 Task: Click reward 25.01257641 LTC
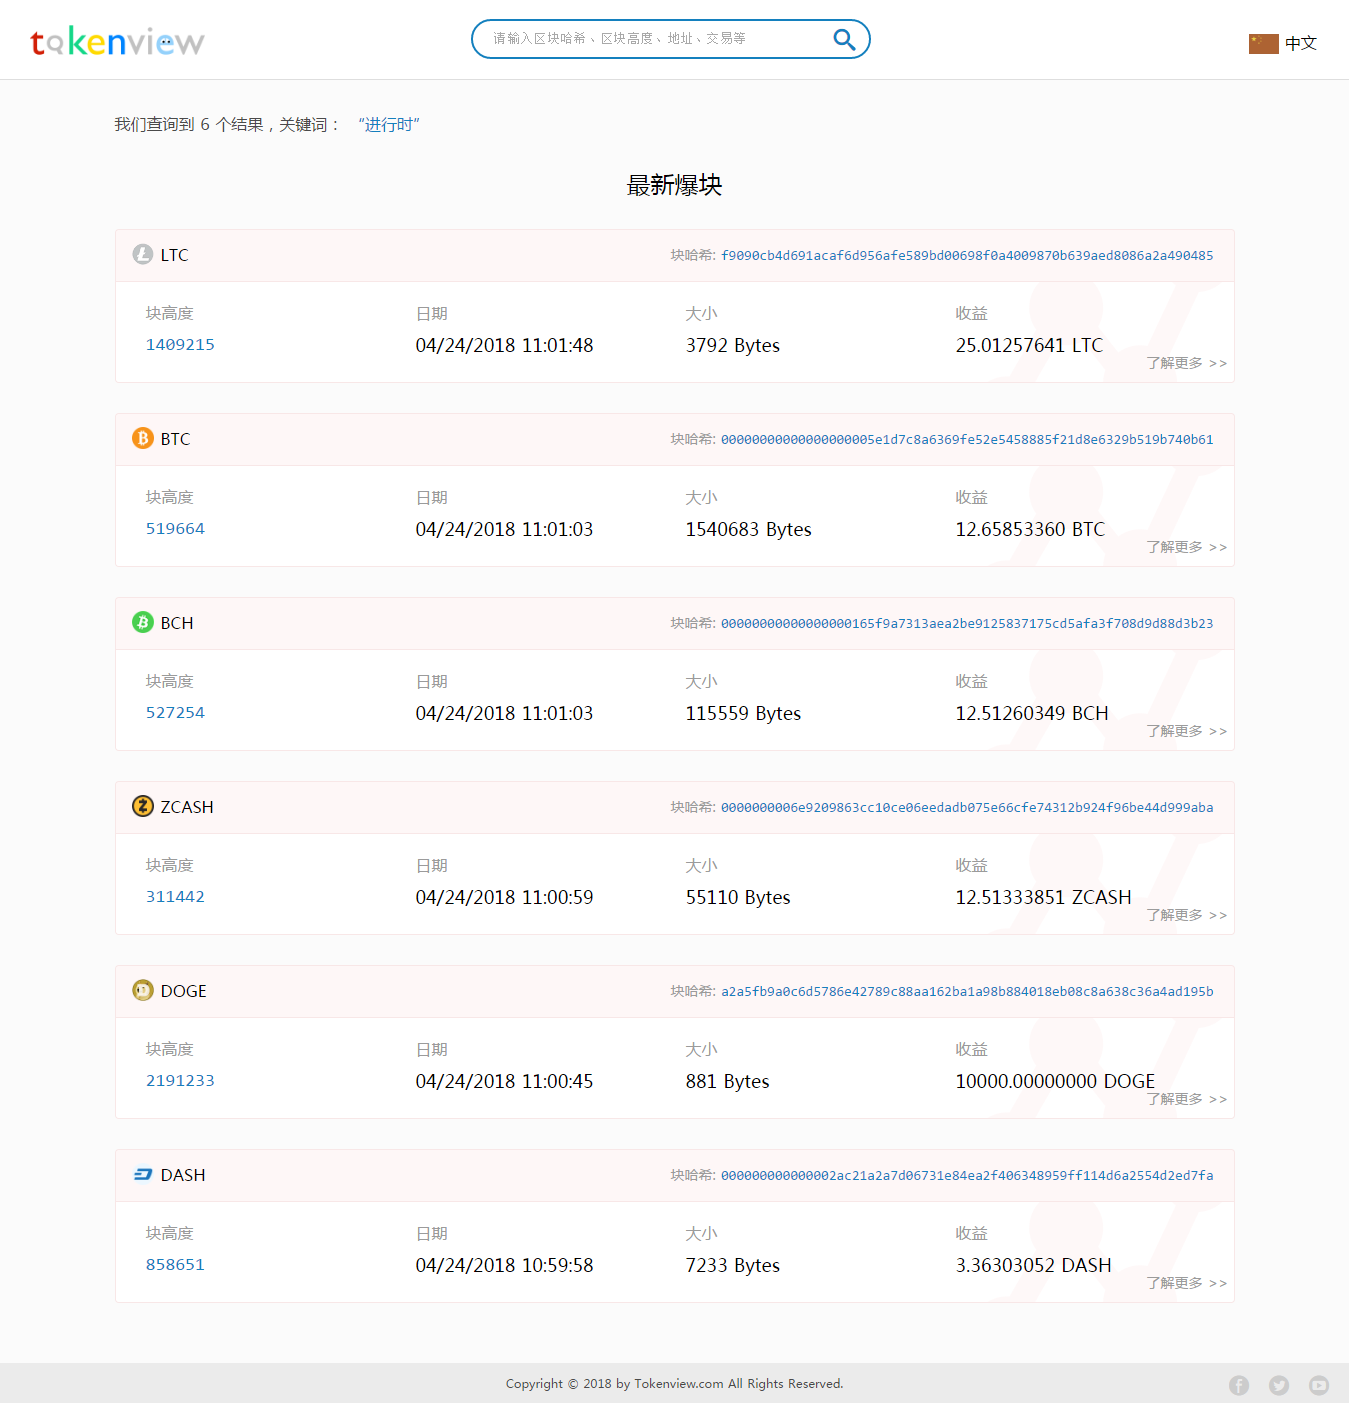(x=1029, y=345)
